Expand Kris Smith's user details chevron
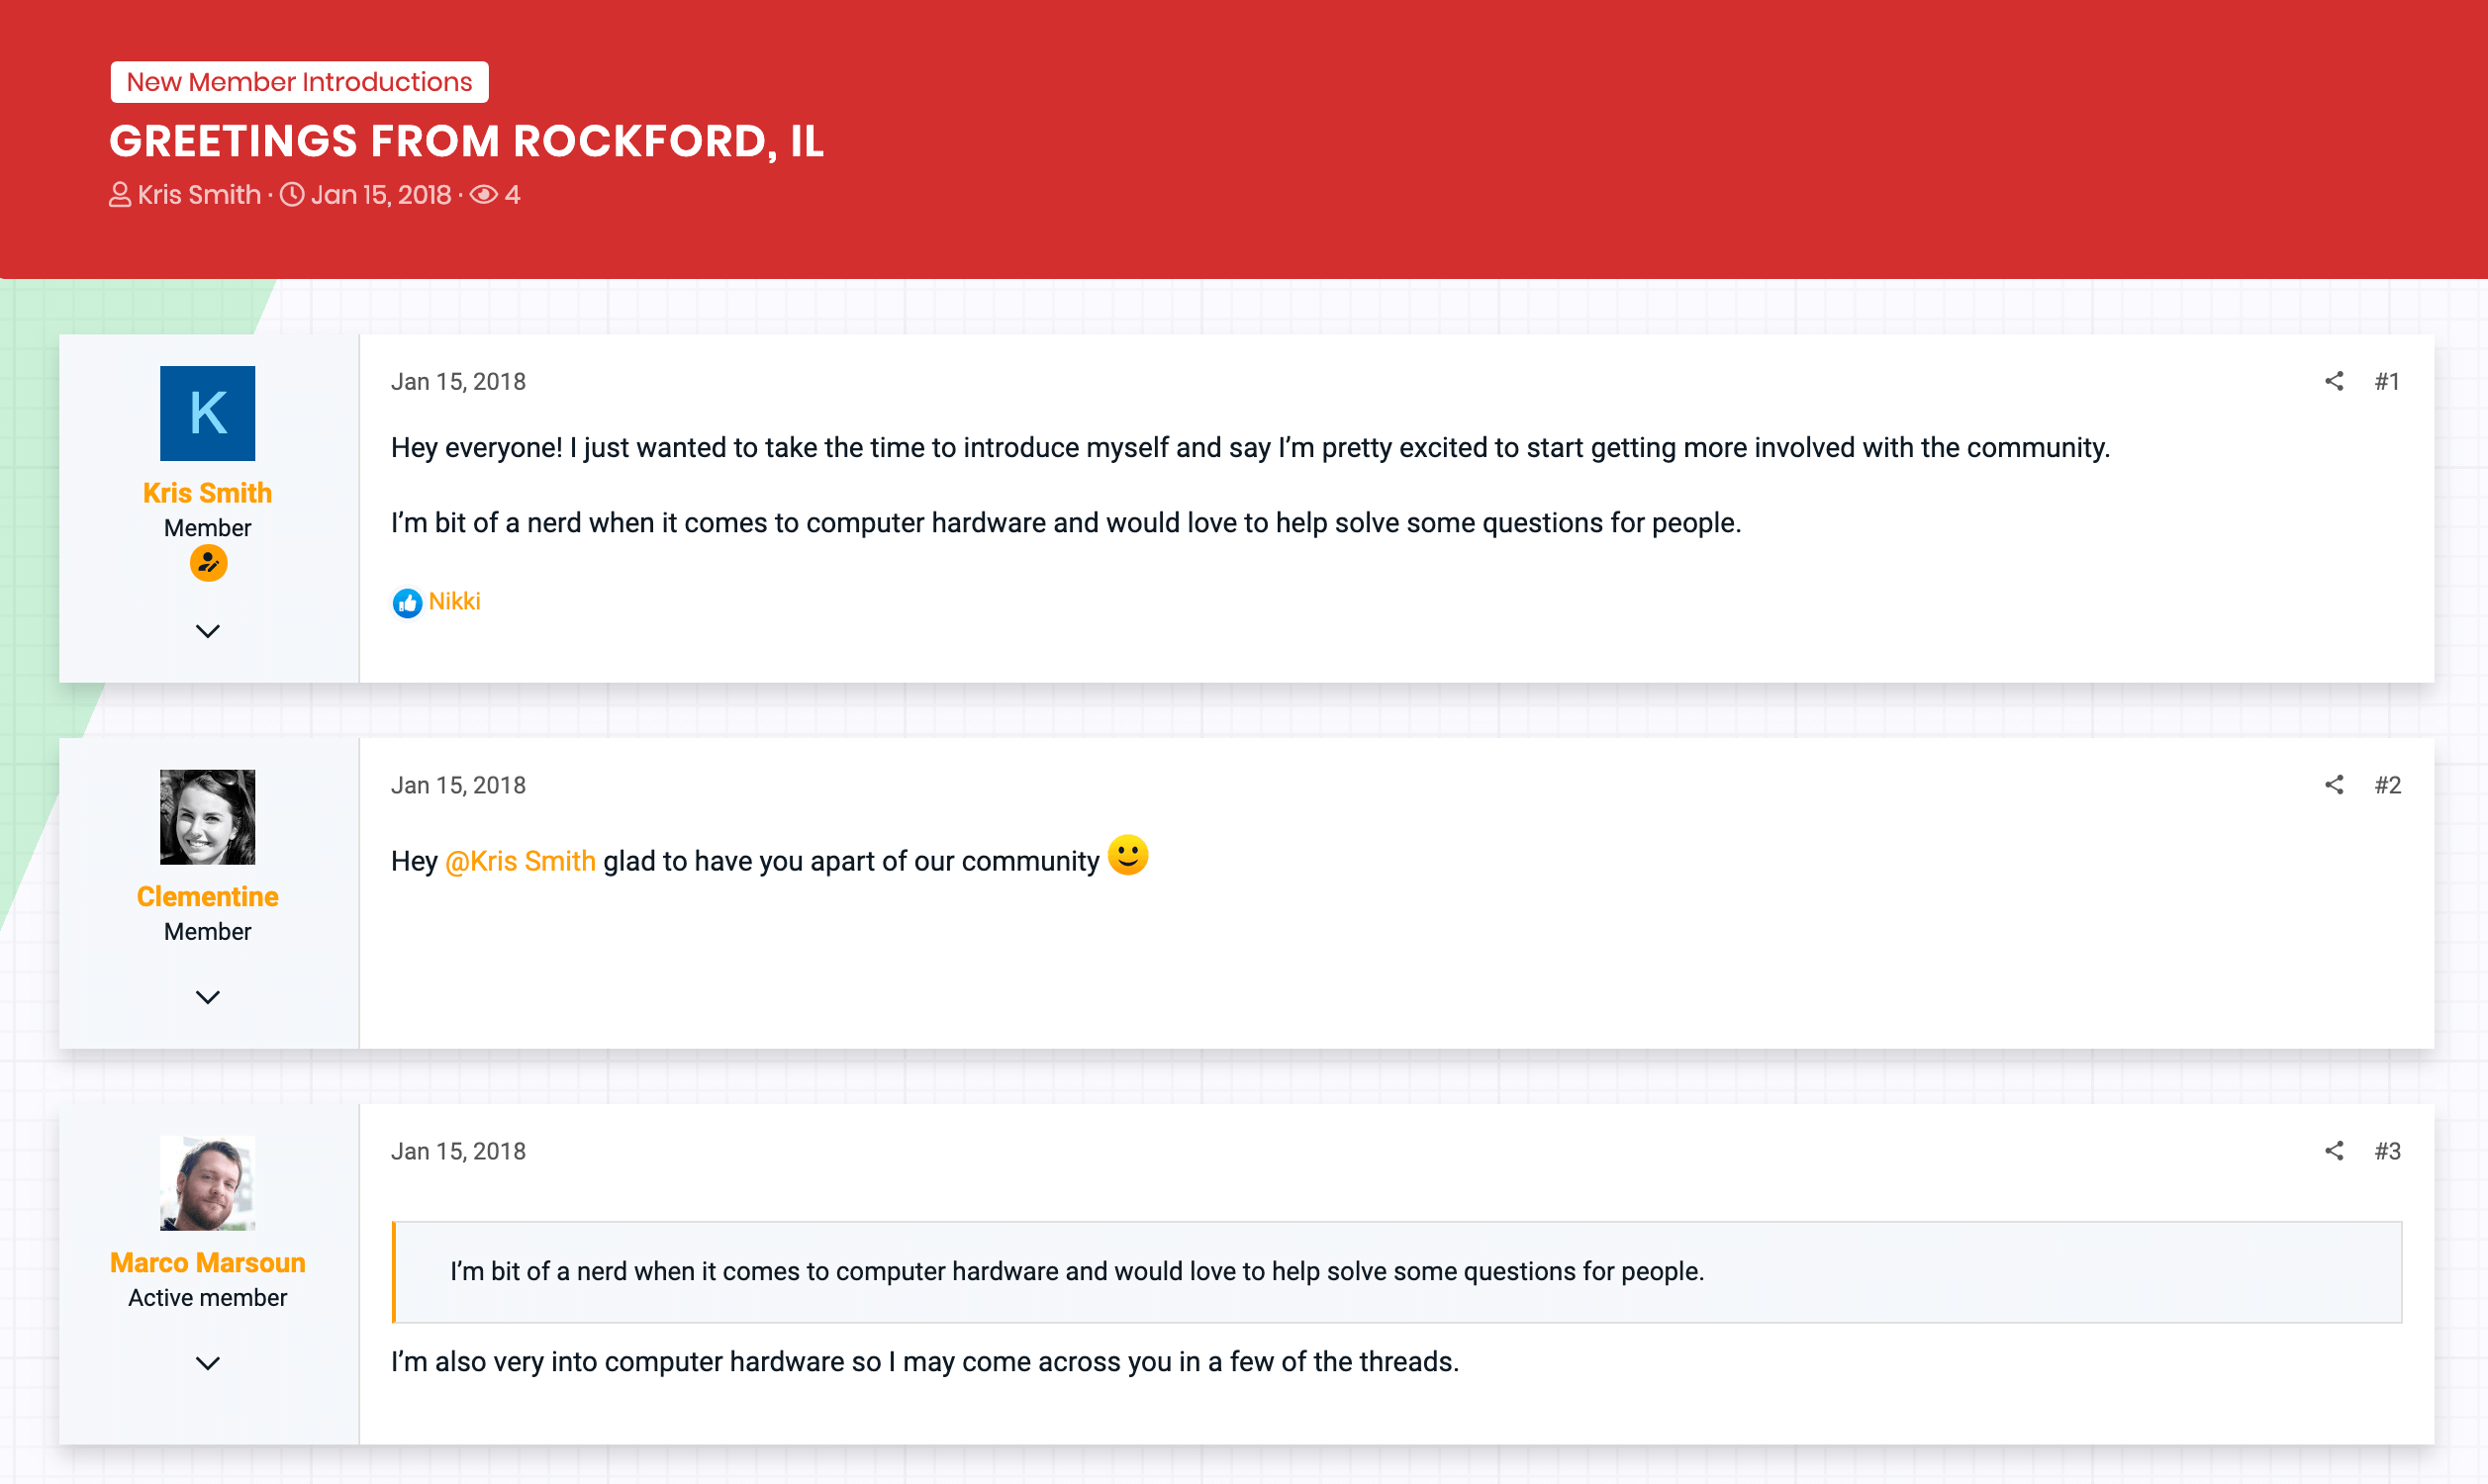The image size is (2488, 1484). pos(208,631)
